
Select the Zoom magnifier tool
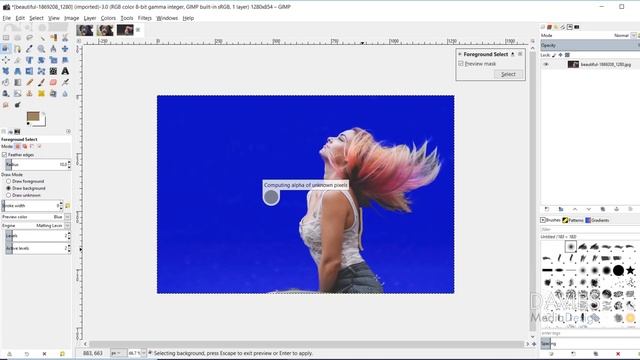[41, 49]
